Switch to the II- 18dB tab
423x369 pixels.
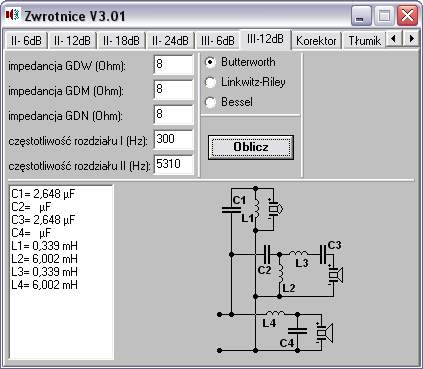(x=121, y=41)
